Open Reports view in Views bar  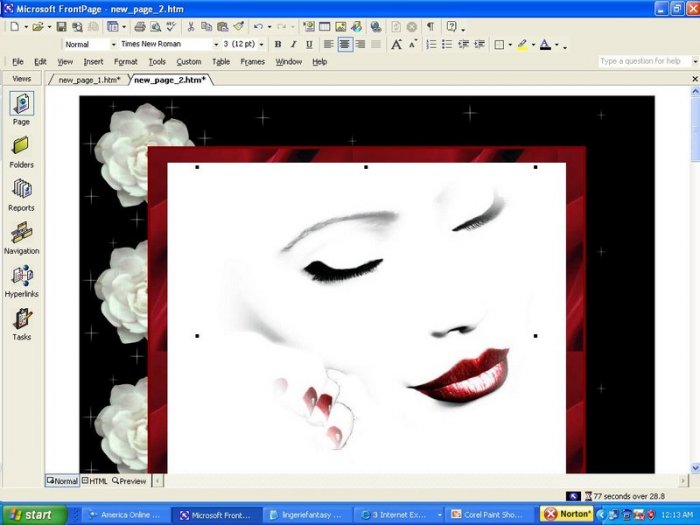tap(21, 195)
